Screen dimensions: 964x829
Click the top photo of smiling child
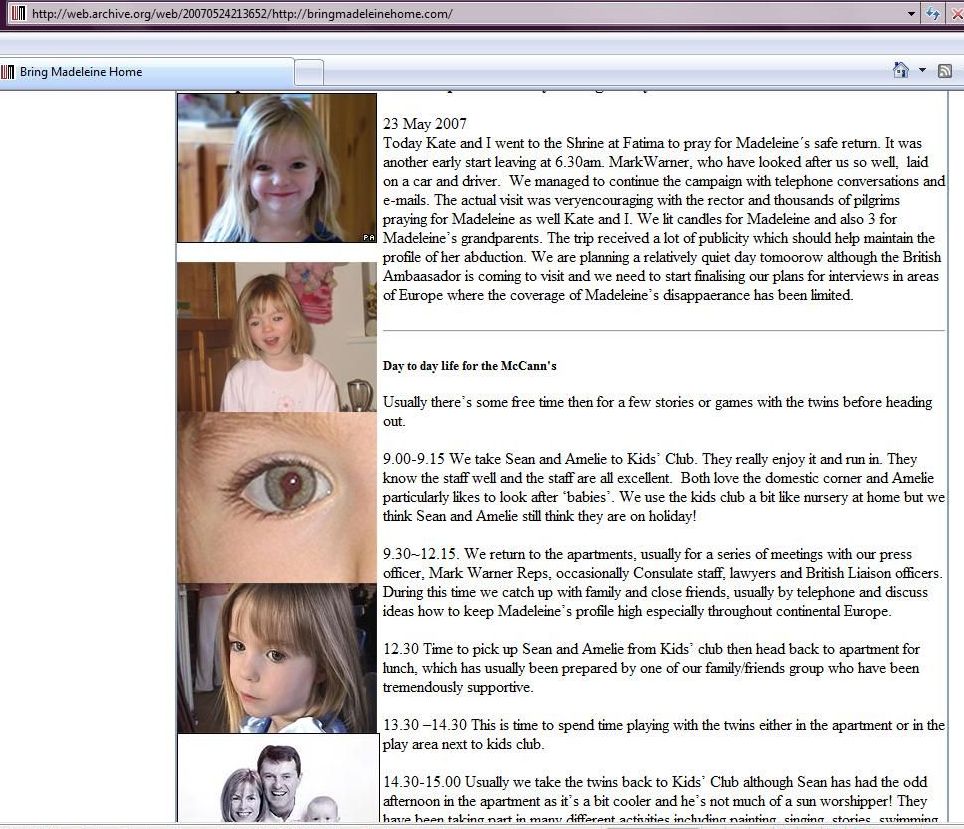(277, 168)
